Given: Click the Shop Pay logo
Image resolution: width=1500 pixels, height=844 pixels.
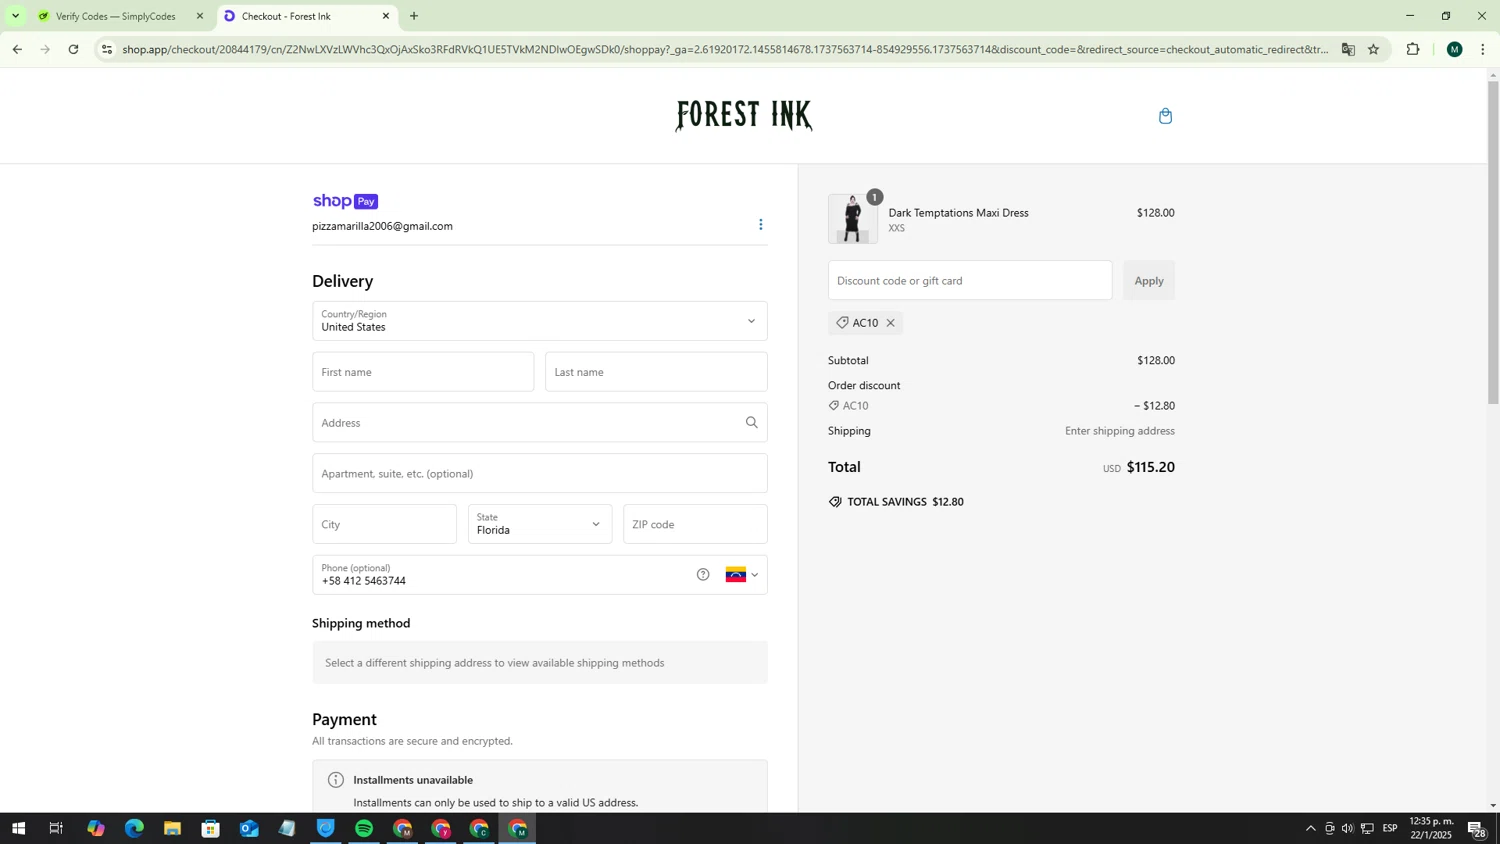Looking at the screenshot, I should click(345, 201).
